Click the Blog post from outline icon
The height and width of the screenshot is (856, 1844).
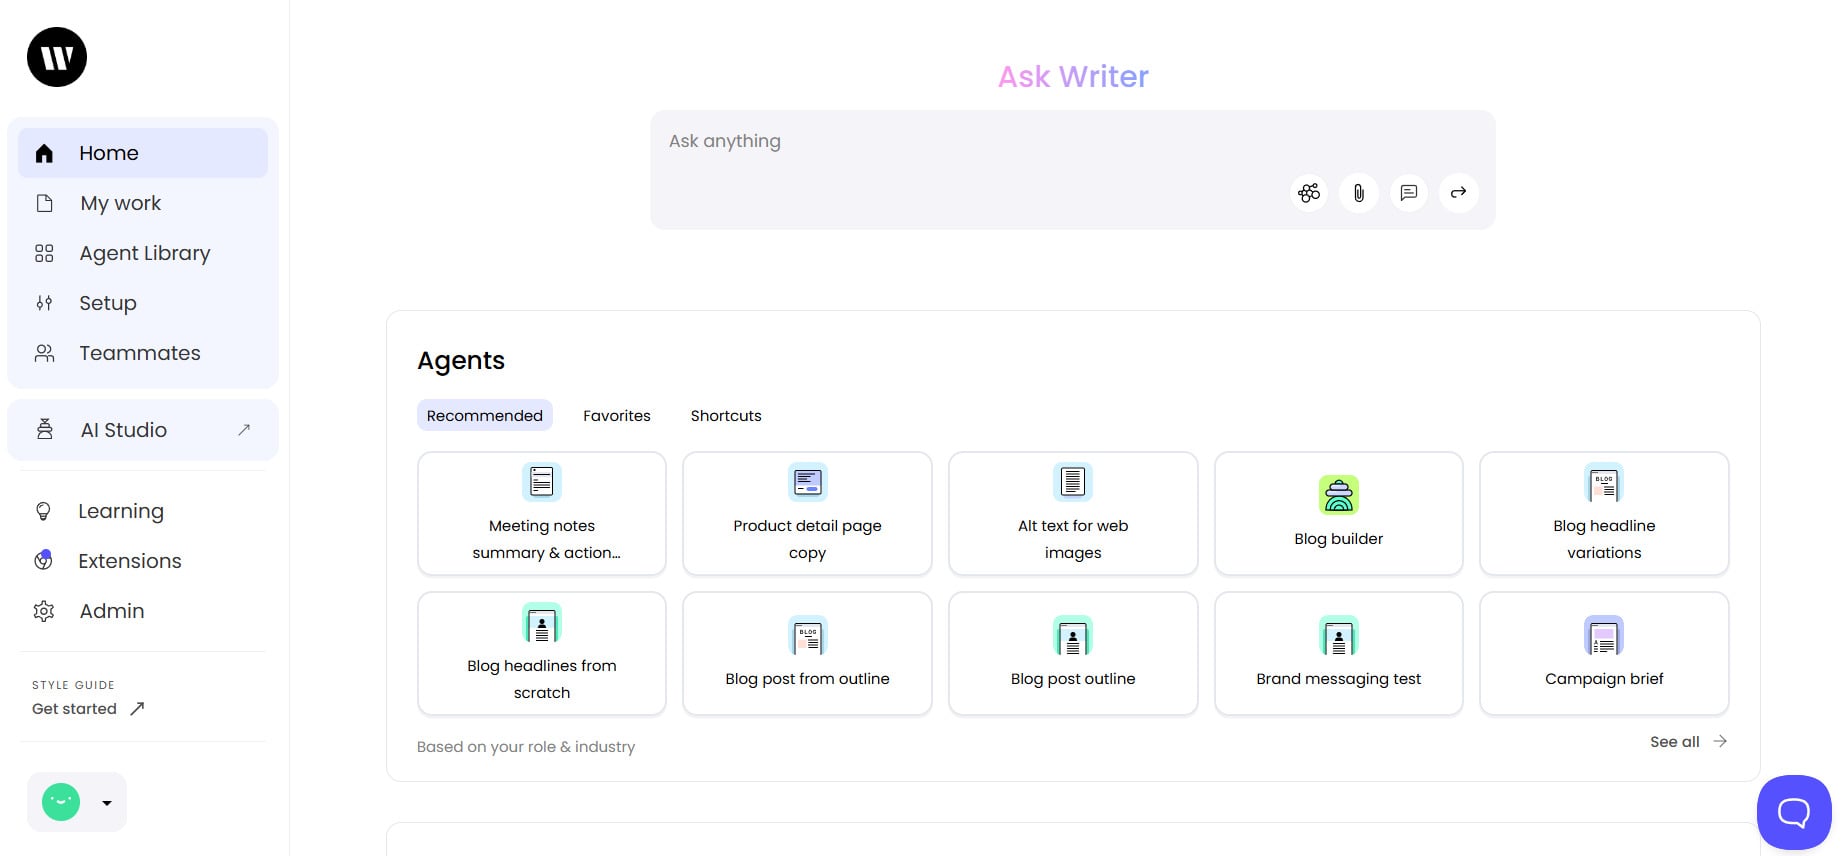807,635
